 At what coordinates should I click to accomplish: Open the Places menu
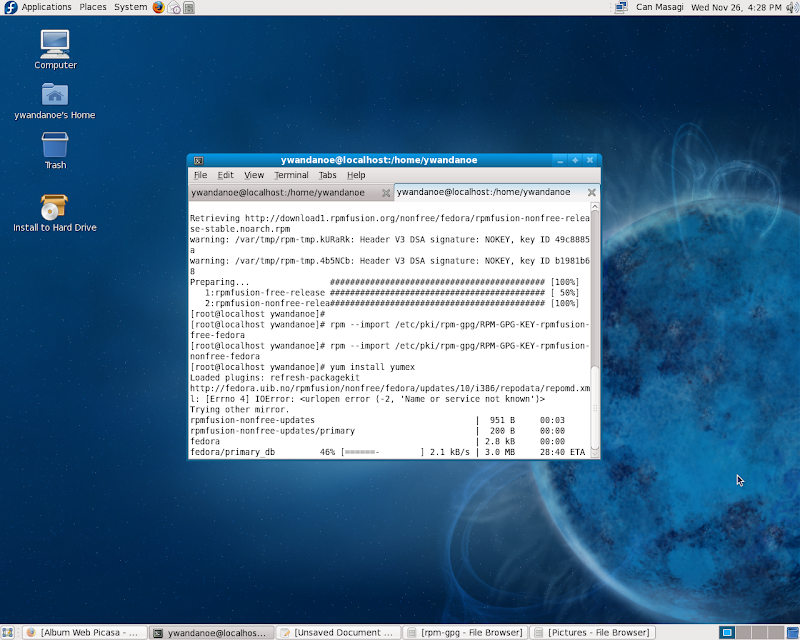[93, 7]
